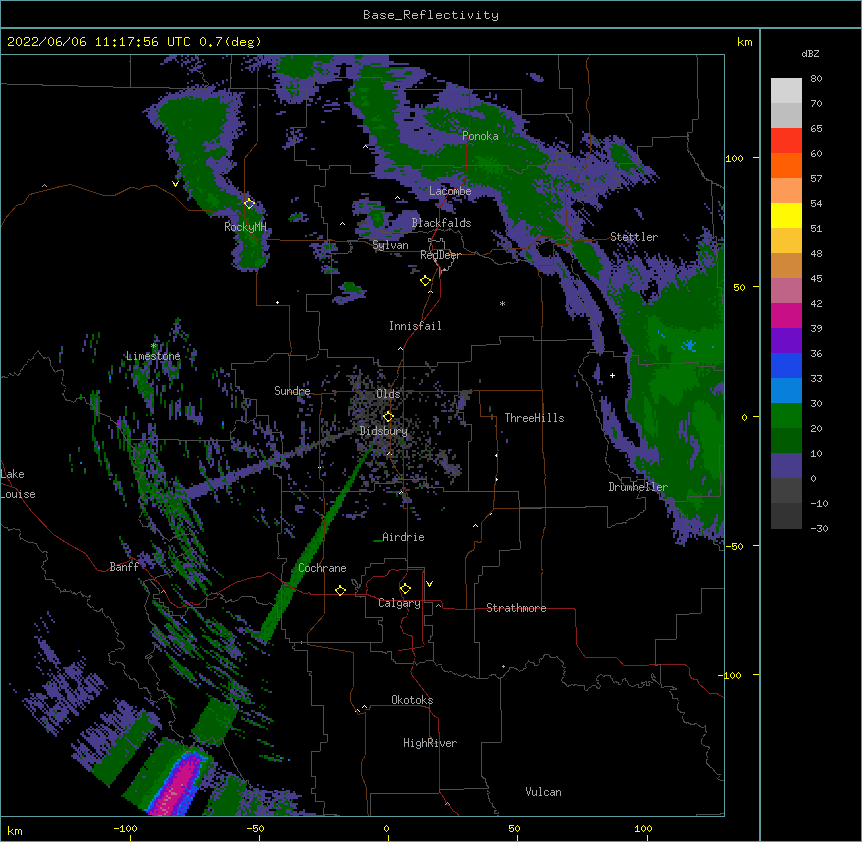Image resolution: width=862 pixels, height=842 pixels.
Task: Click the Blackfalds city label
Action: [x=441, y=223]
